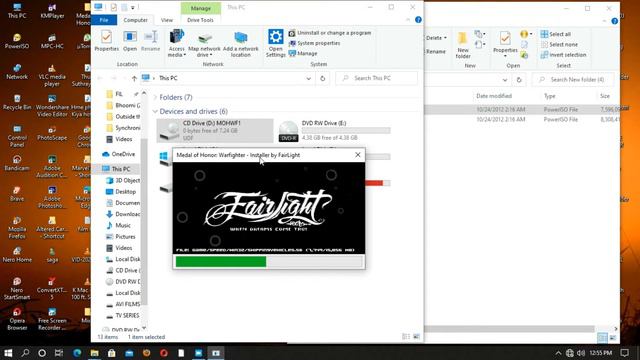Image resolution: width=640 pixels, height=360 pixels.
Task: Click Manage in System group
Action: tap(303, 53)
